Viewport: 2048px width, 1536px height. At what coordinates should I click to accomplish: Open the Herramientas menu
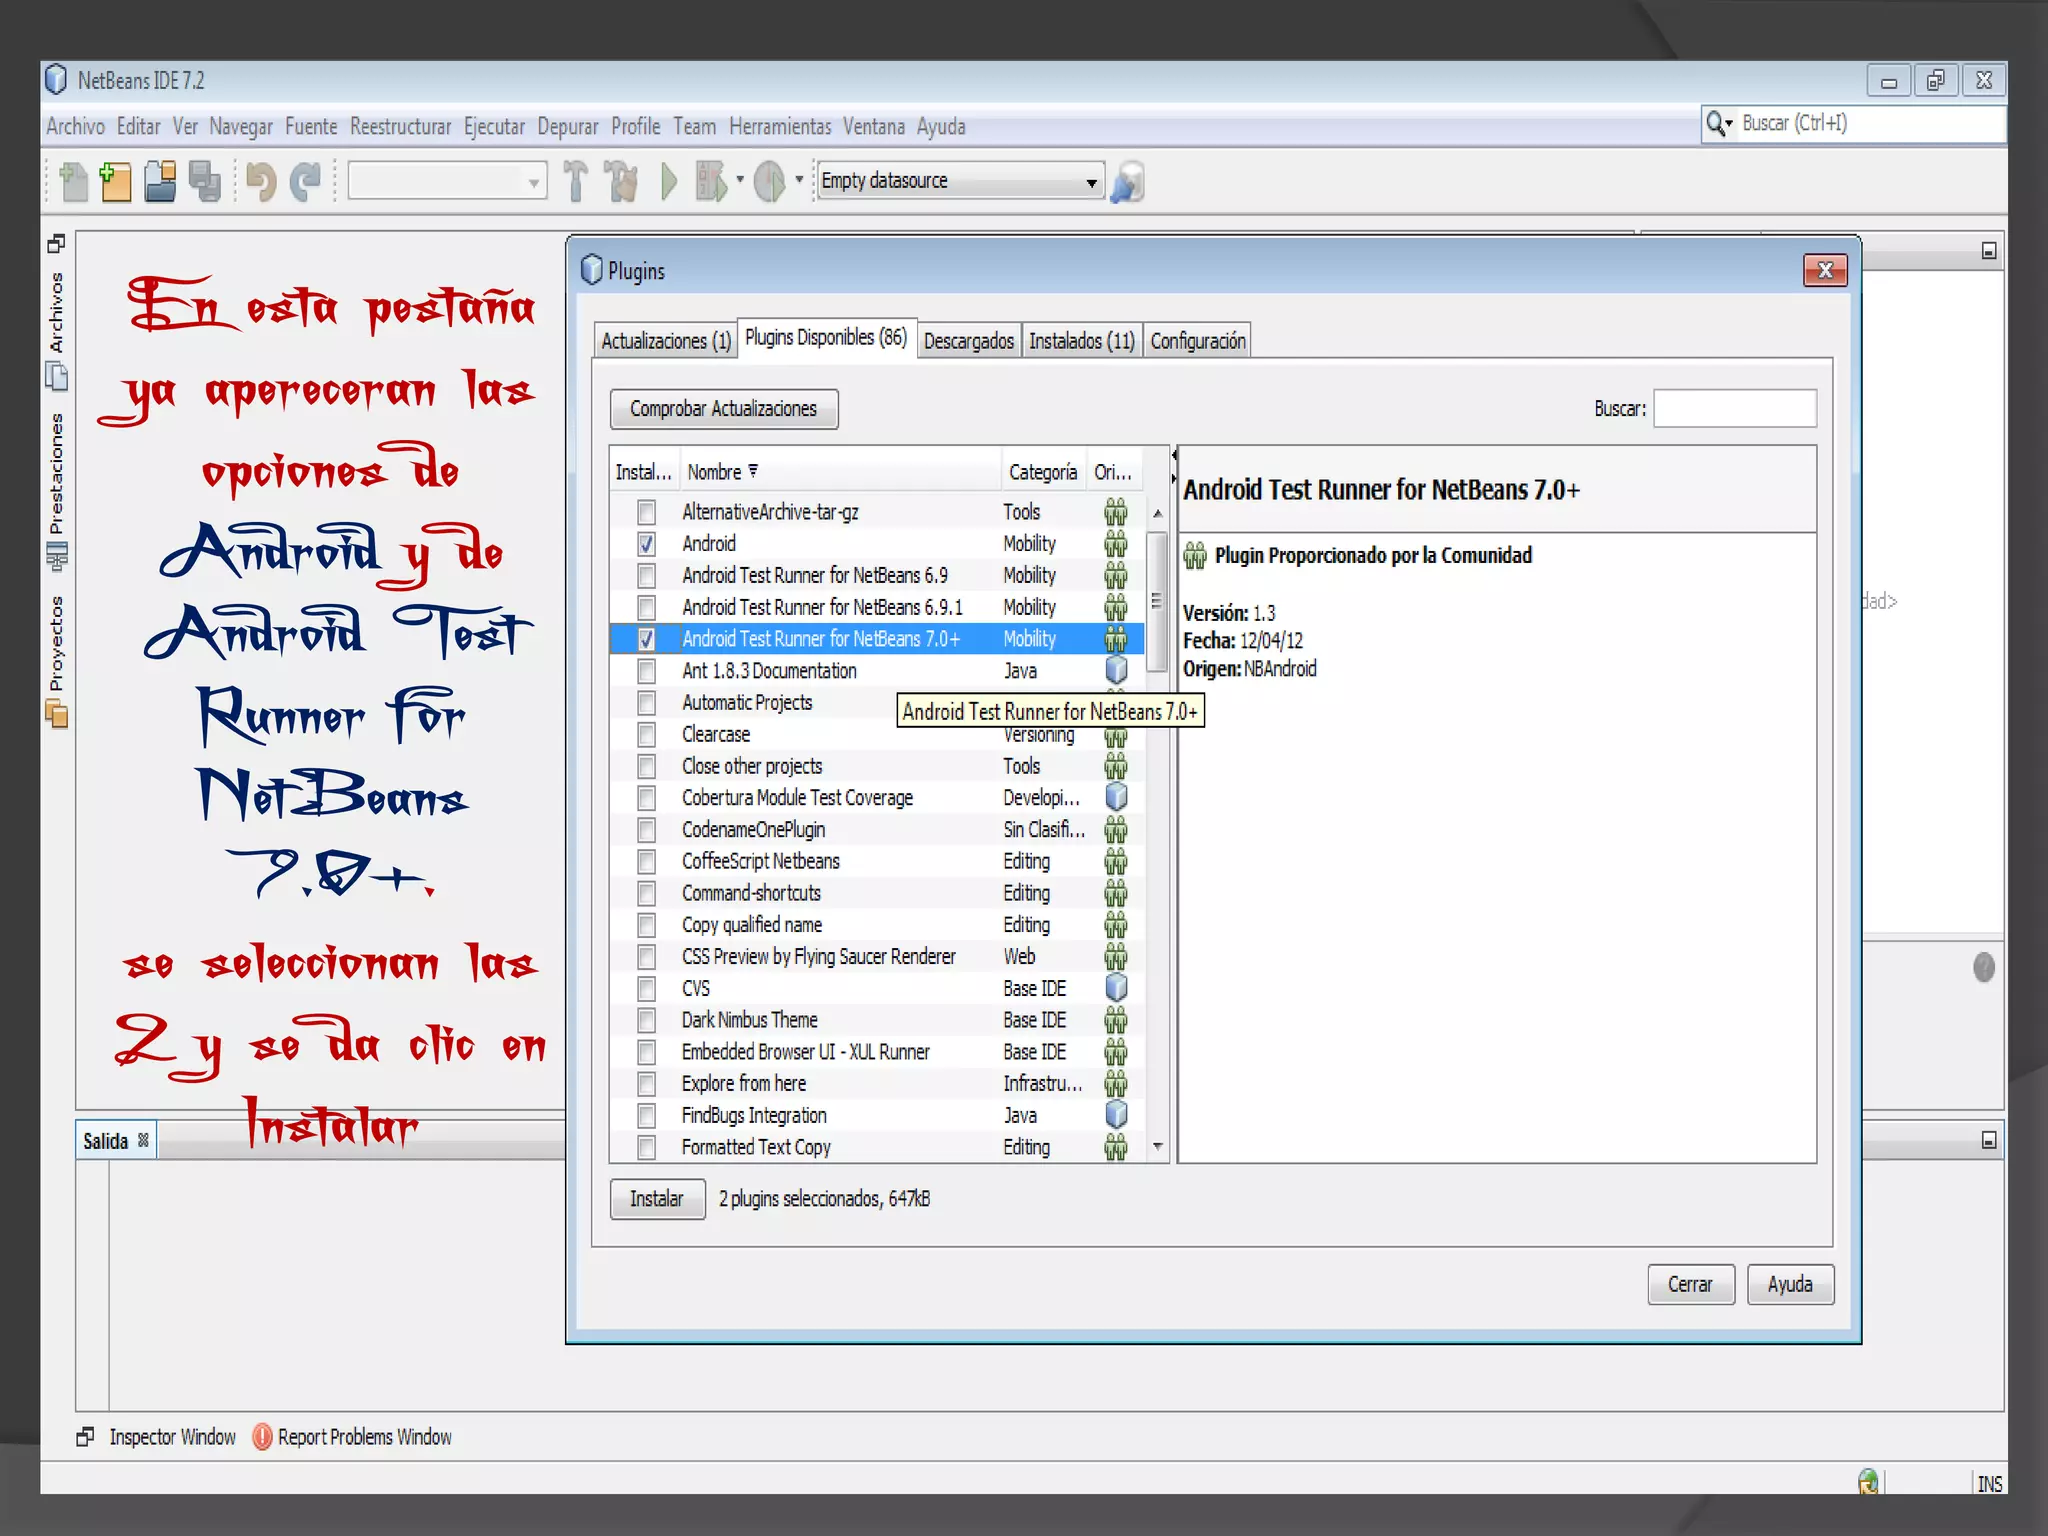(780, 127)
